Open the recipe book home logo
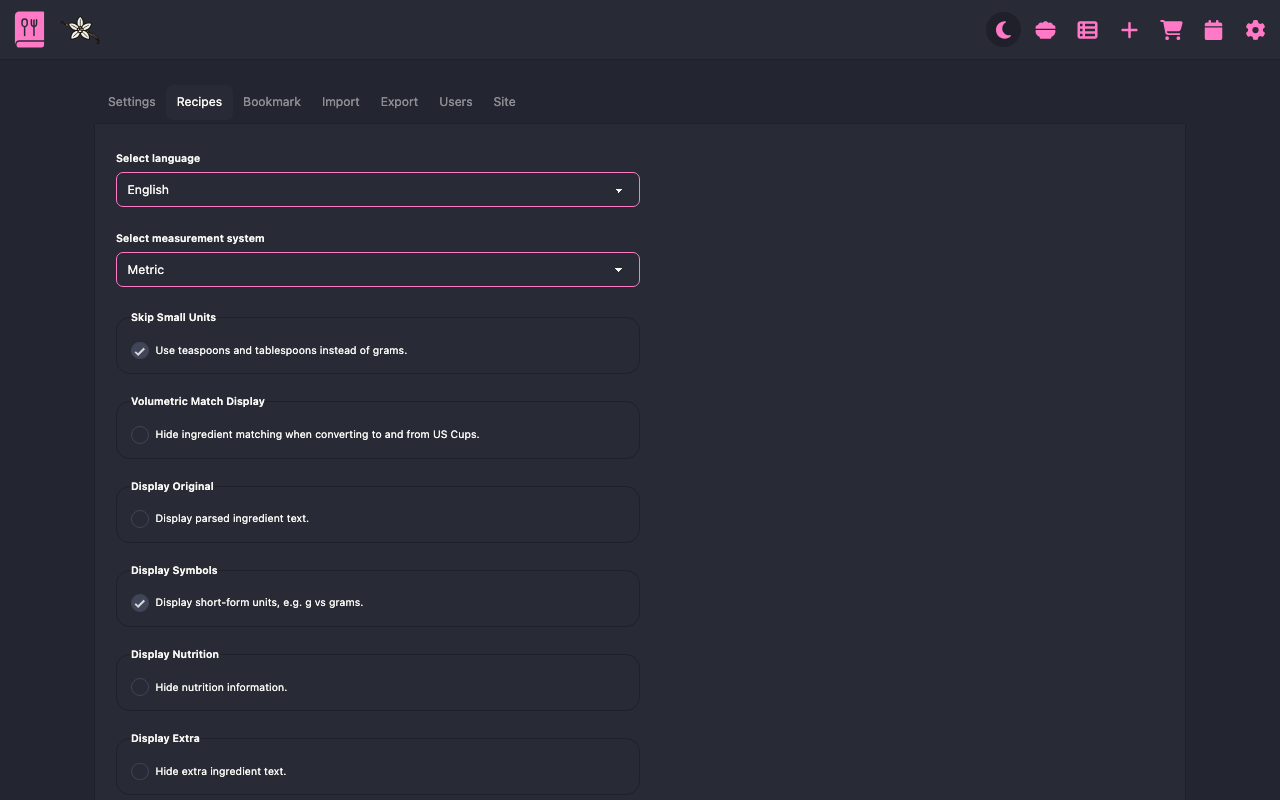The image size is (1280, 800). point(30,30)
